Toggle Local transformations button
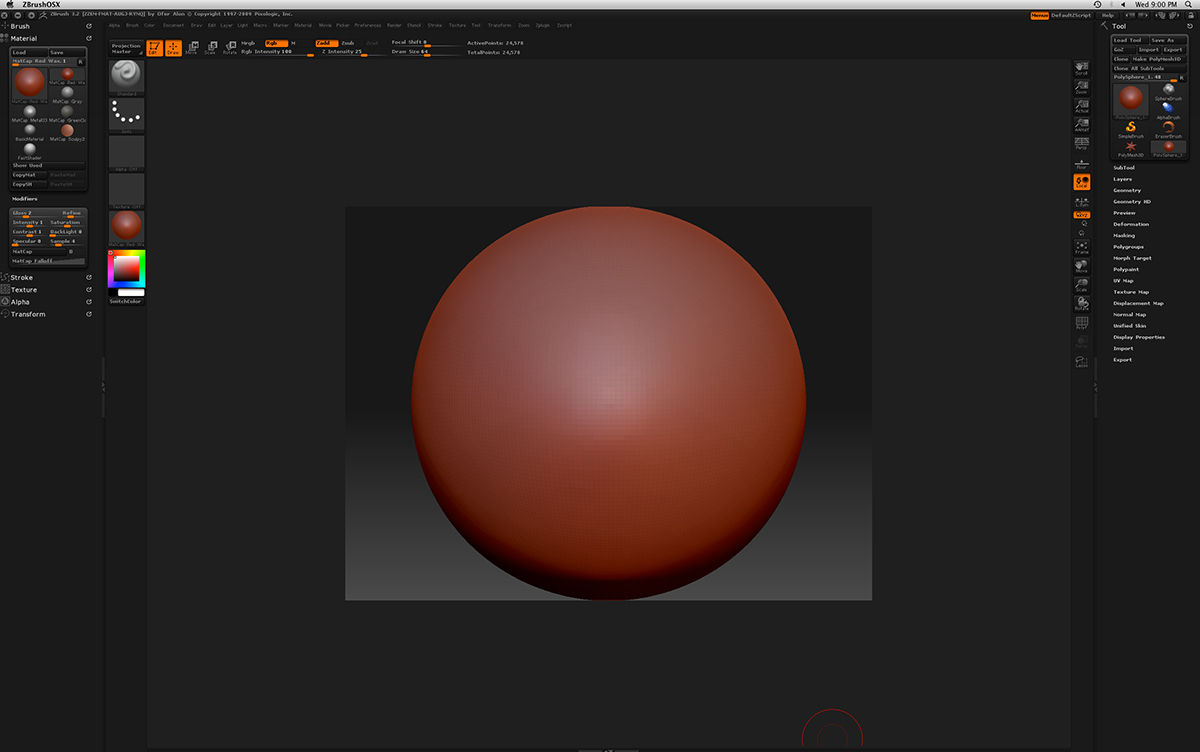The image size is (1200, 752). click(1081, 182)
